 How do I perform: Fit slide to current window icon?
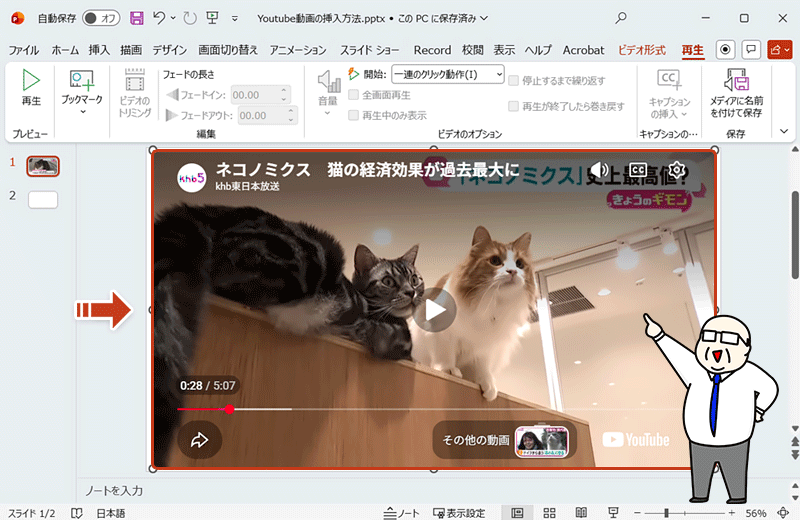coord(783,513)
